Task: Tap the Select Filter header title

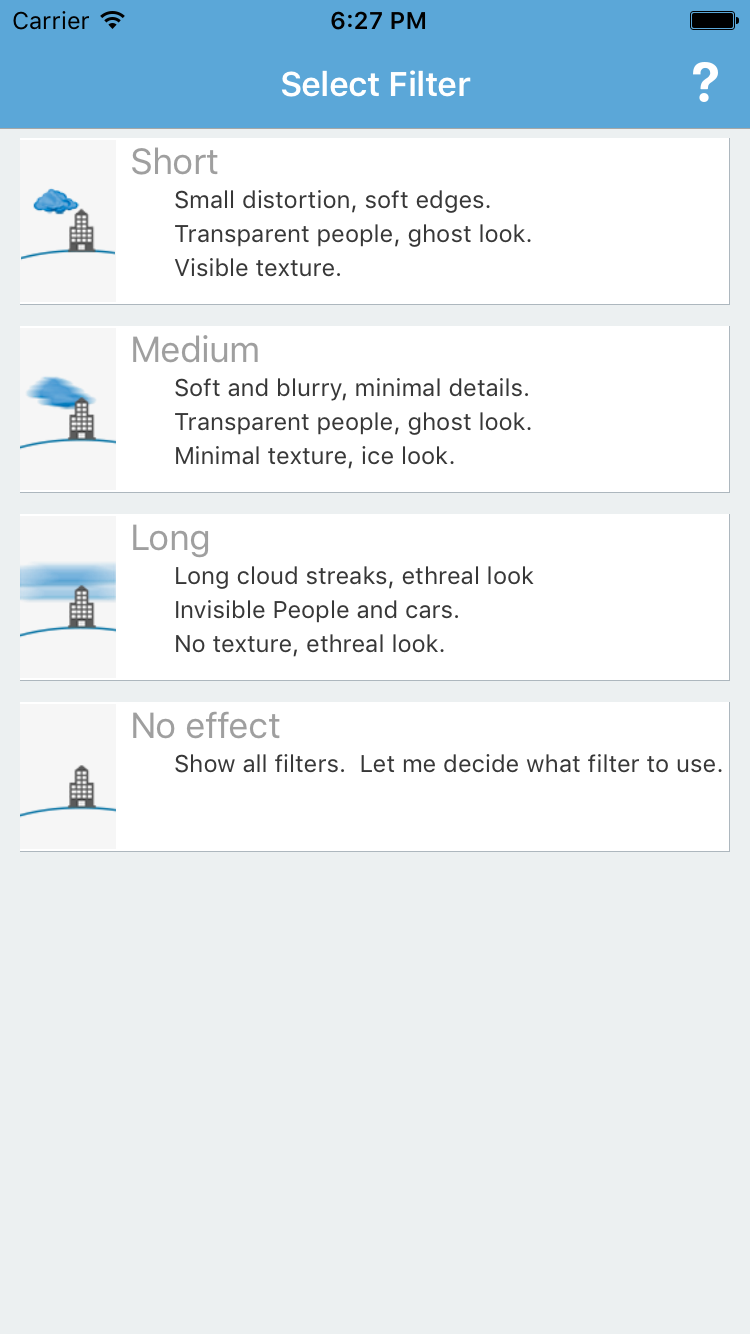Action: click(375, 84)
